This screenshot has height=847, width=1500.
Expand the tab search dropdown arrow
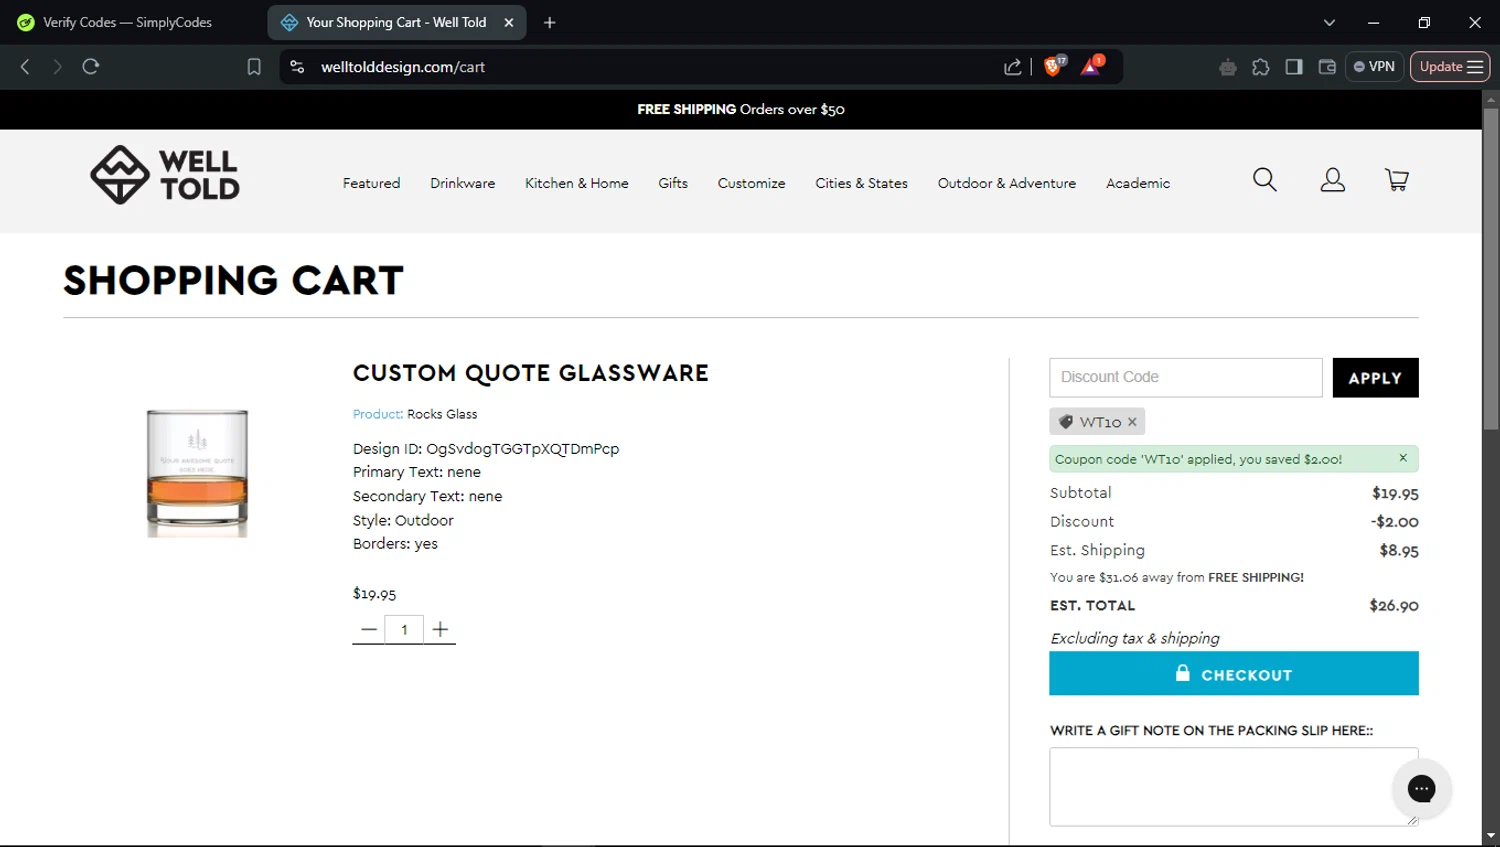click(x=1329, y=22)
